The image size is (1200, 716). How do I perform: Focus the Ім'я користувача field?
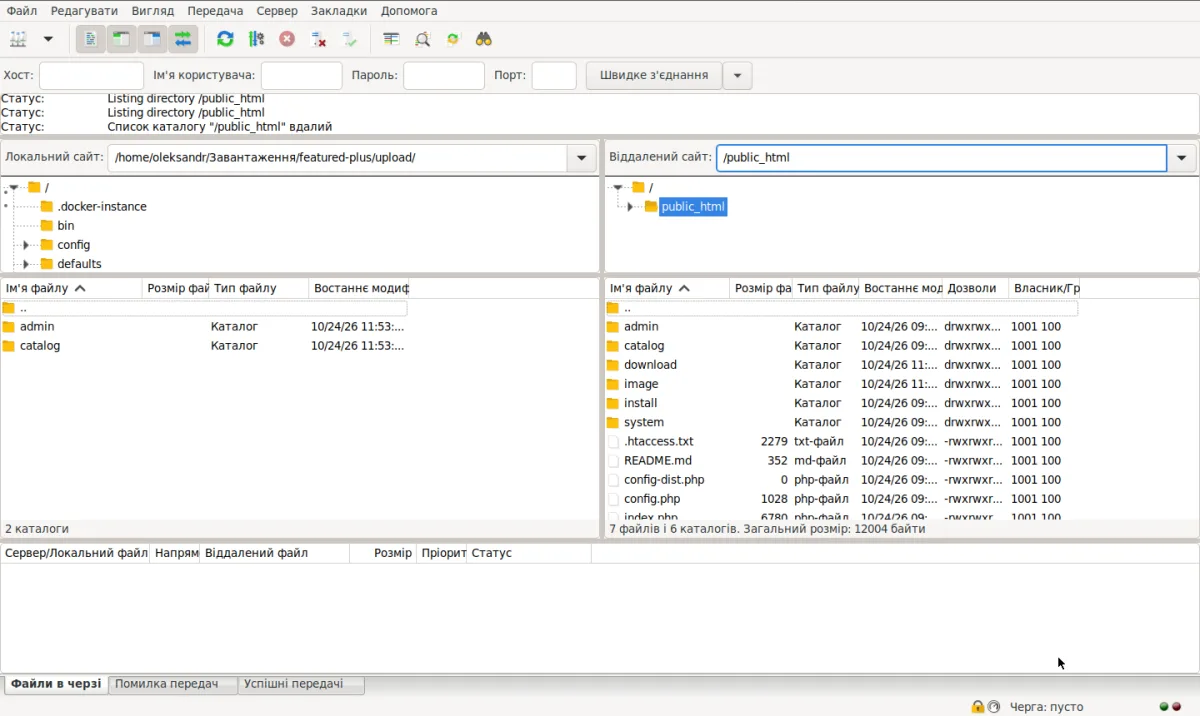coord(301,75)
